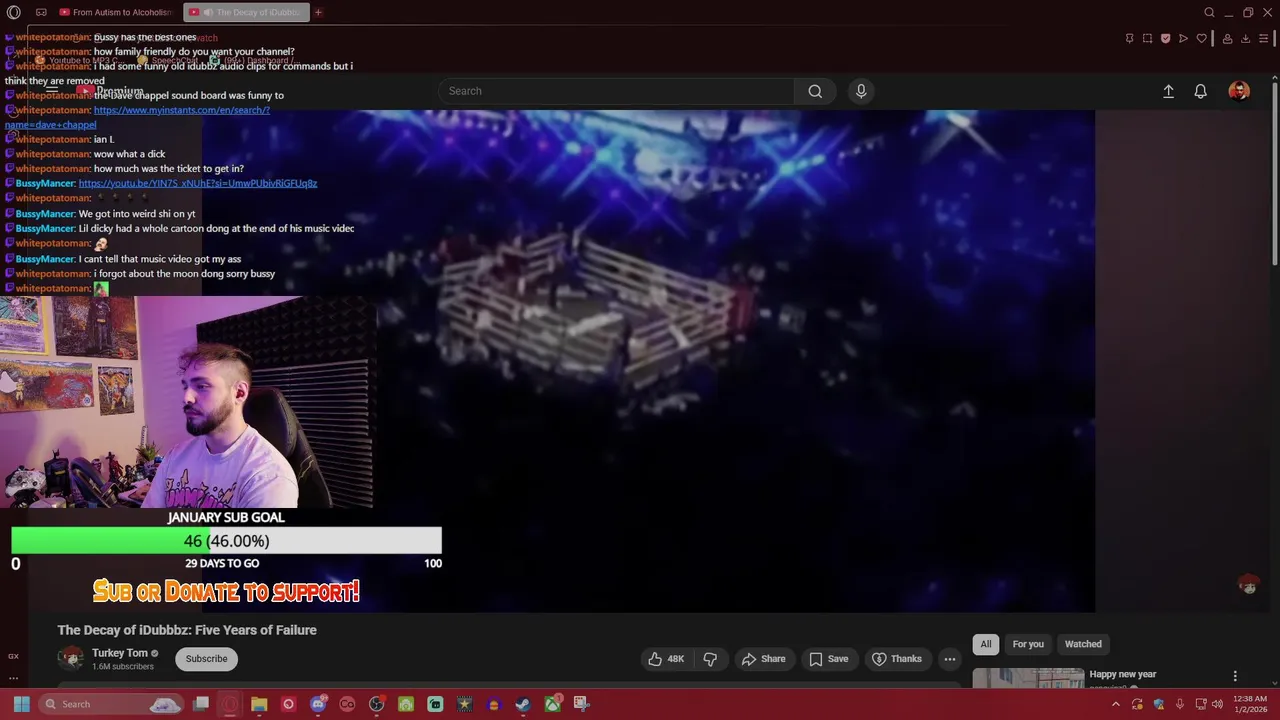1280x720 pixels.
Task: Click the video title text
Action: [x=187, y=630]
